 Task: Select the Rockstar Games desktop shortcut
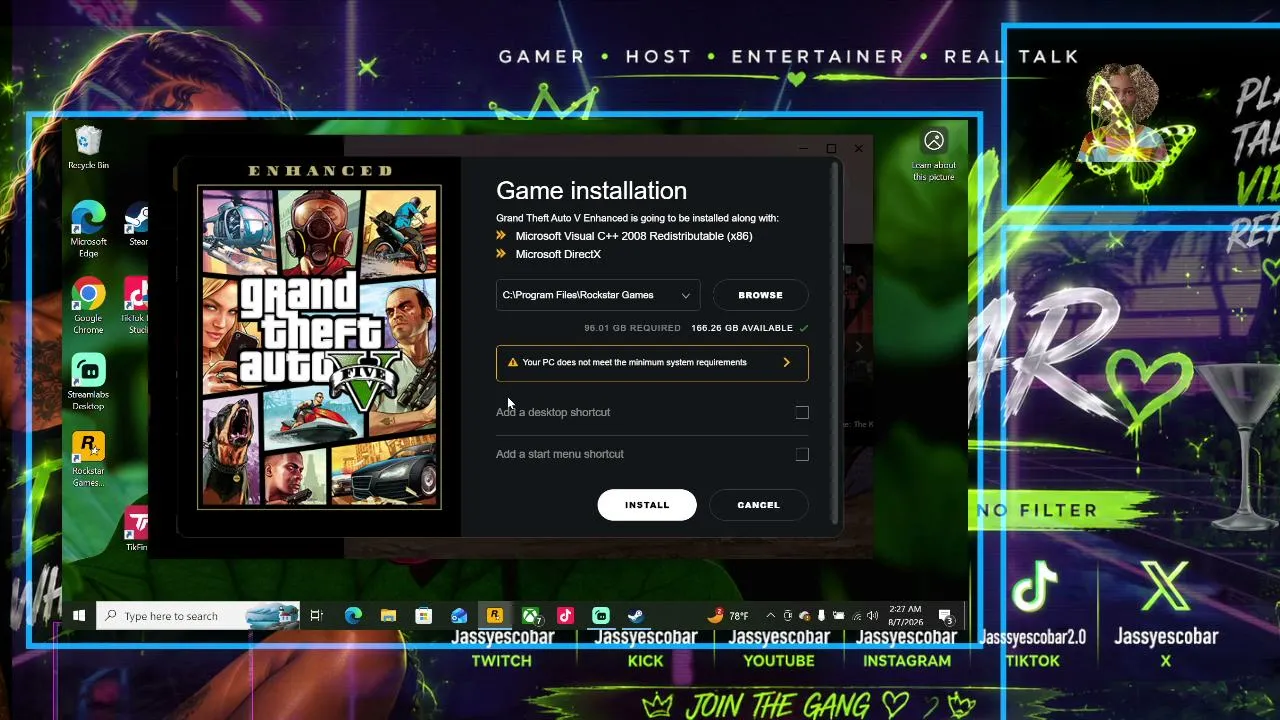(x=88, y=459)
